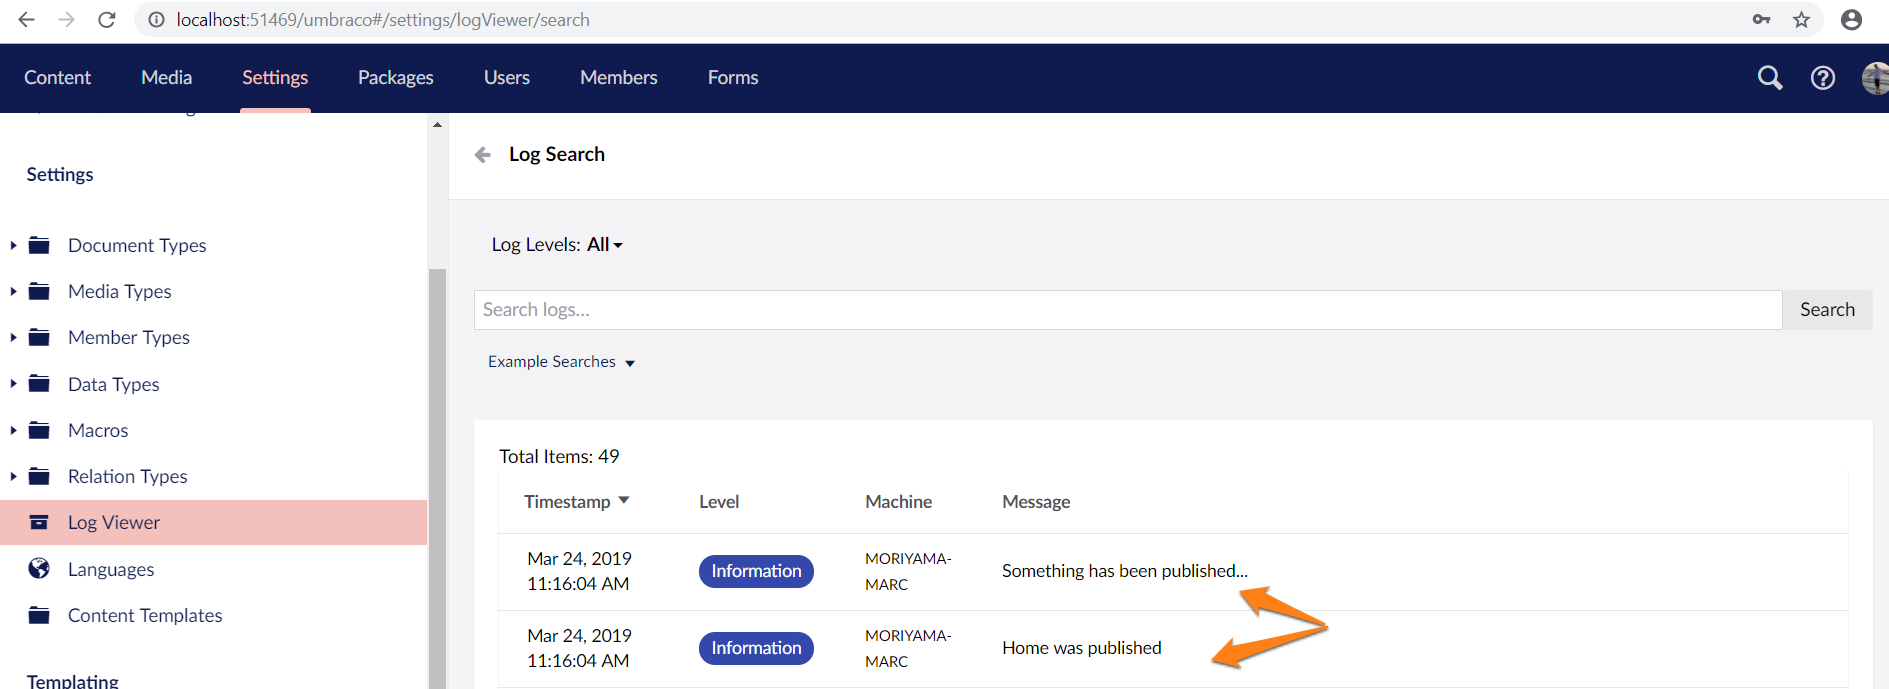Open the Example Searches dropdown
Viewport: 1889px width, 689px height.
coord(561,362)
